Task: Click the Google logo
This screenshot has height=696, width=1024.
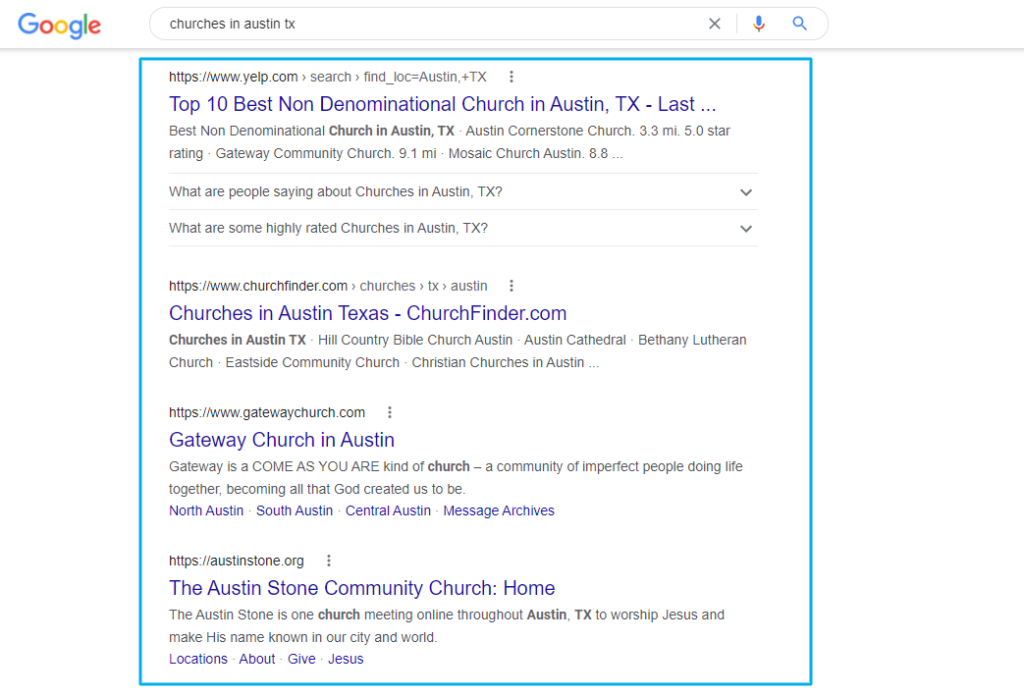Action: [x=59, y=25]
